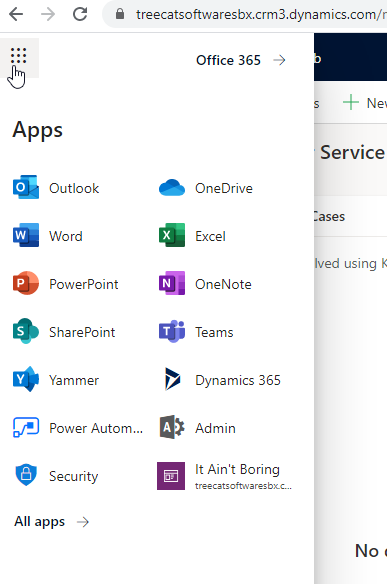Open the All apps link
387x584 pixels.
click(x=39, y=522)
